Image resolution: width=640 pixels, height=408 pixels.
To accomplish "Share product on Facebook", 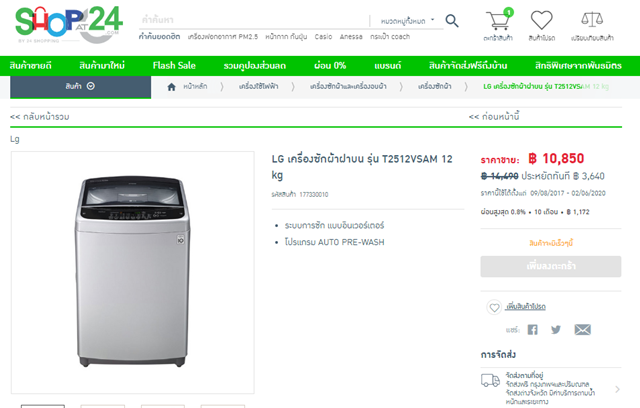I will point(532,329).
